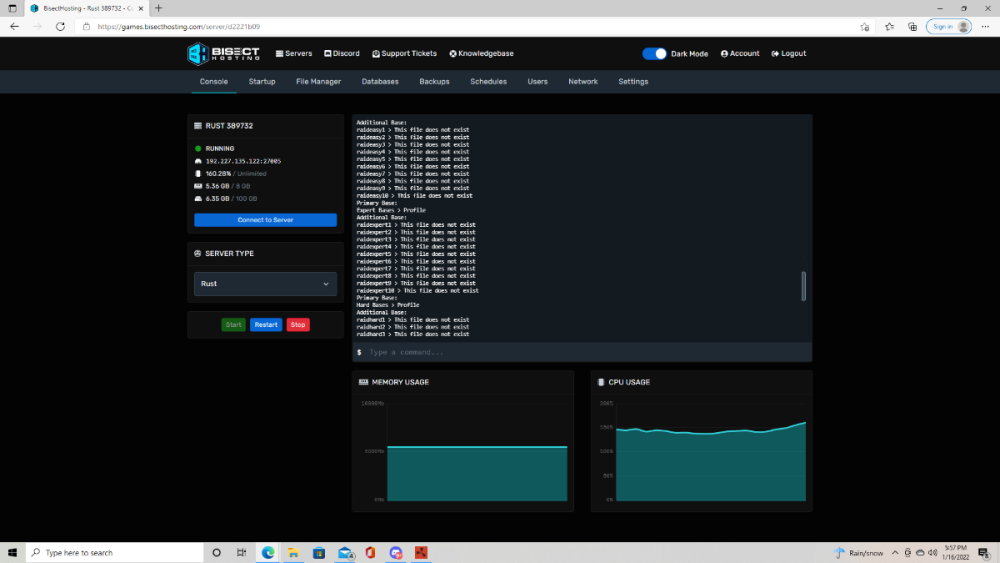Open the Rain/snow weather widget
The height and width of the screenshot is (563, 1000).
point(859,553)
